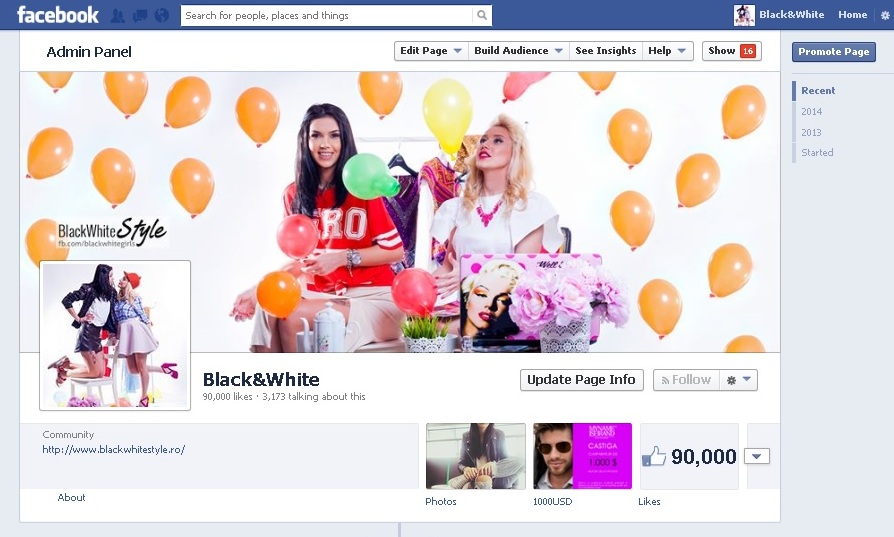Click See Insights button

(606, 51)
